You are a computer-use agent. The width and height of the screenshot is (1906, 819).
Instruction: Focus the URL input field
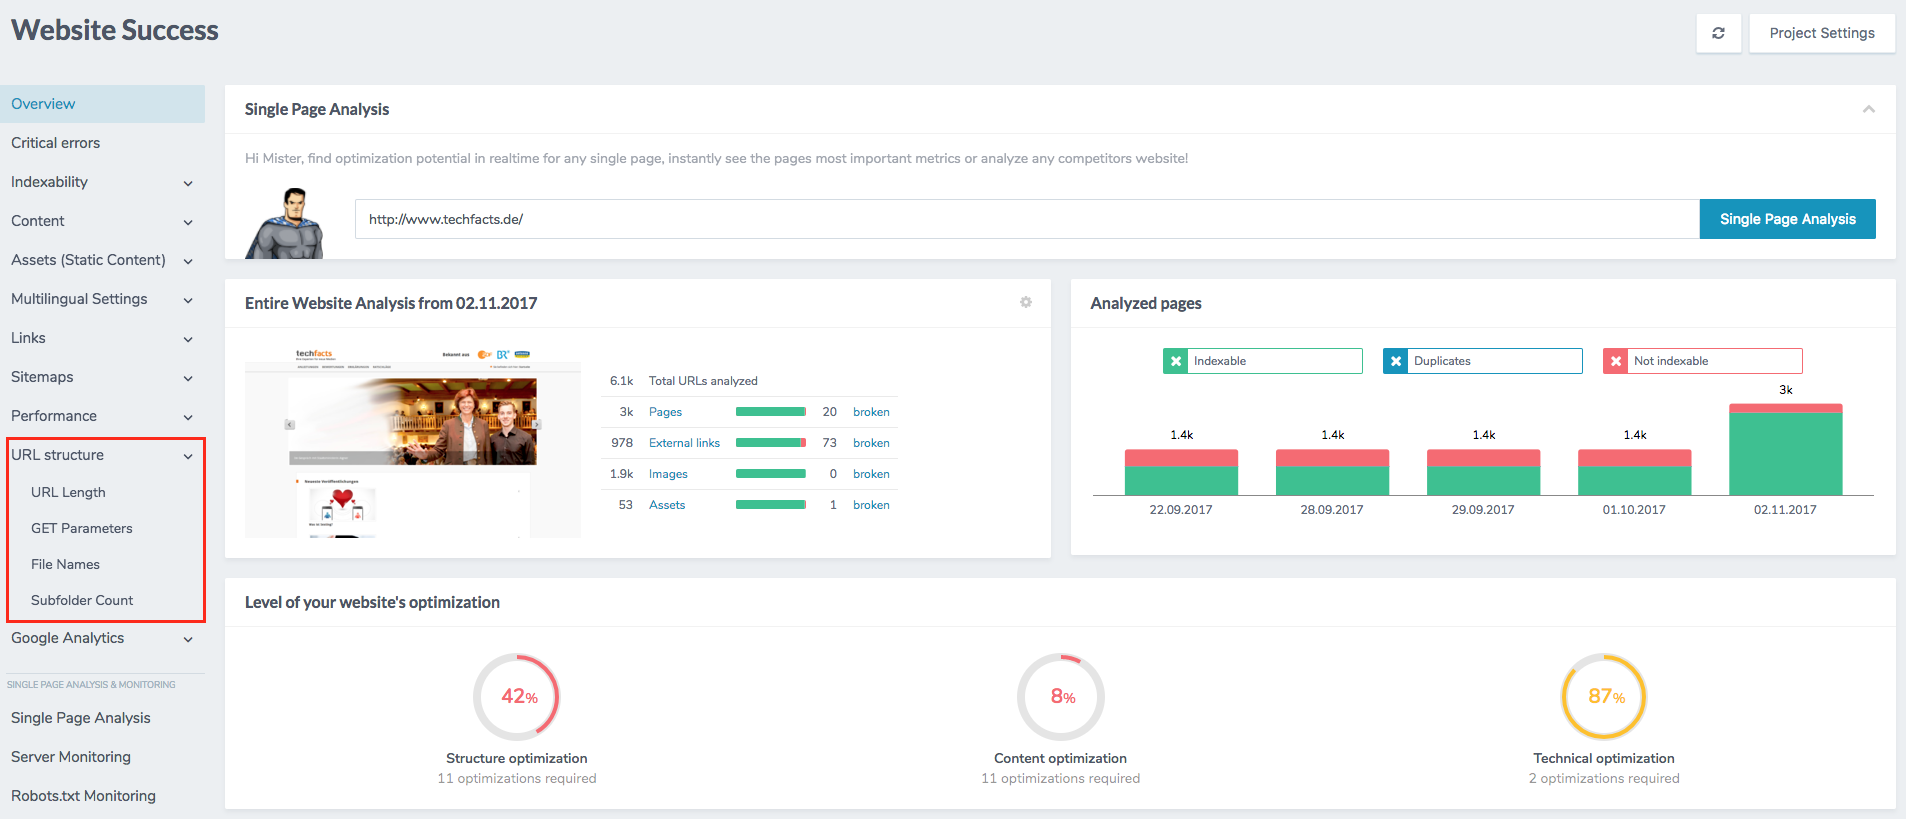[1027, 219]
